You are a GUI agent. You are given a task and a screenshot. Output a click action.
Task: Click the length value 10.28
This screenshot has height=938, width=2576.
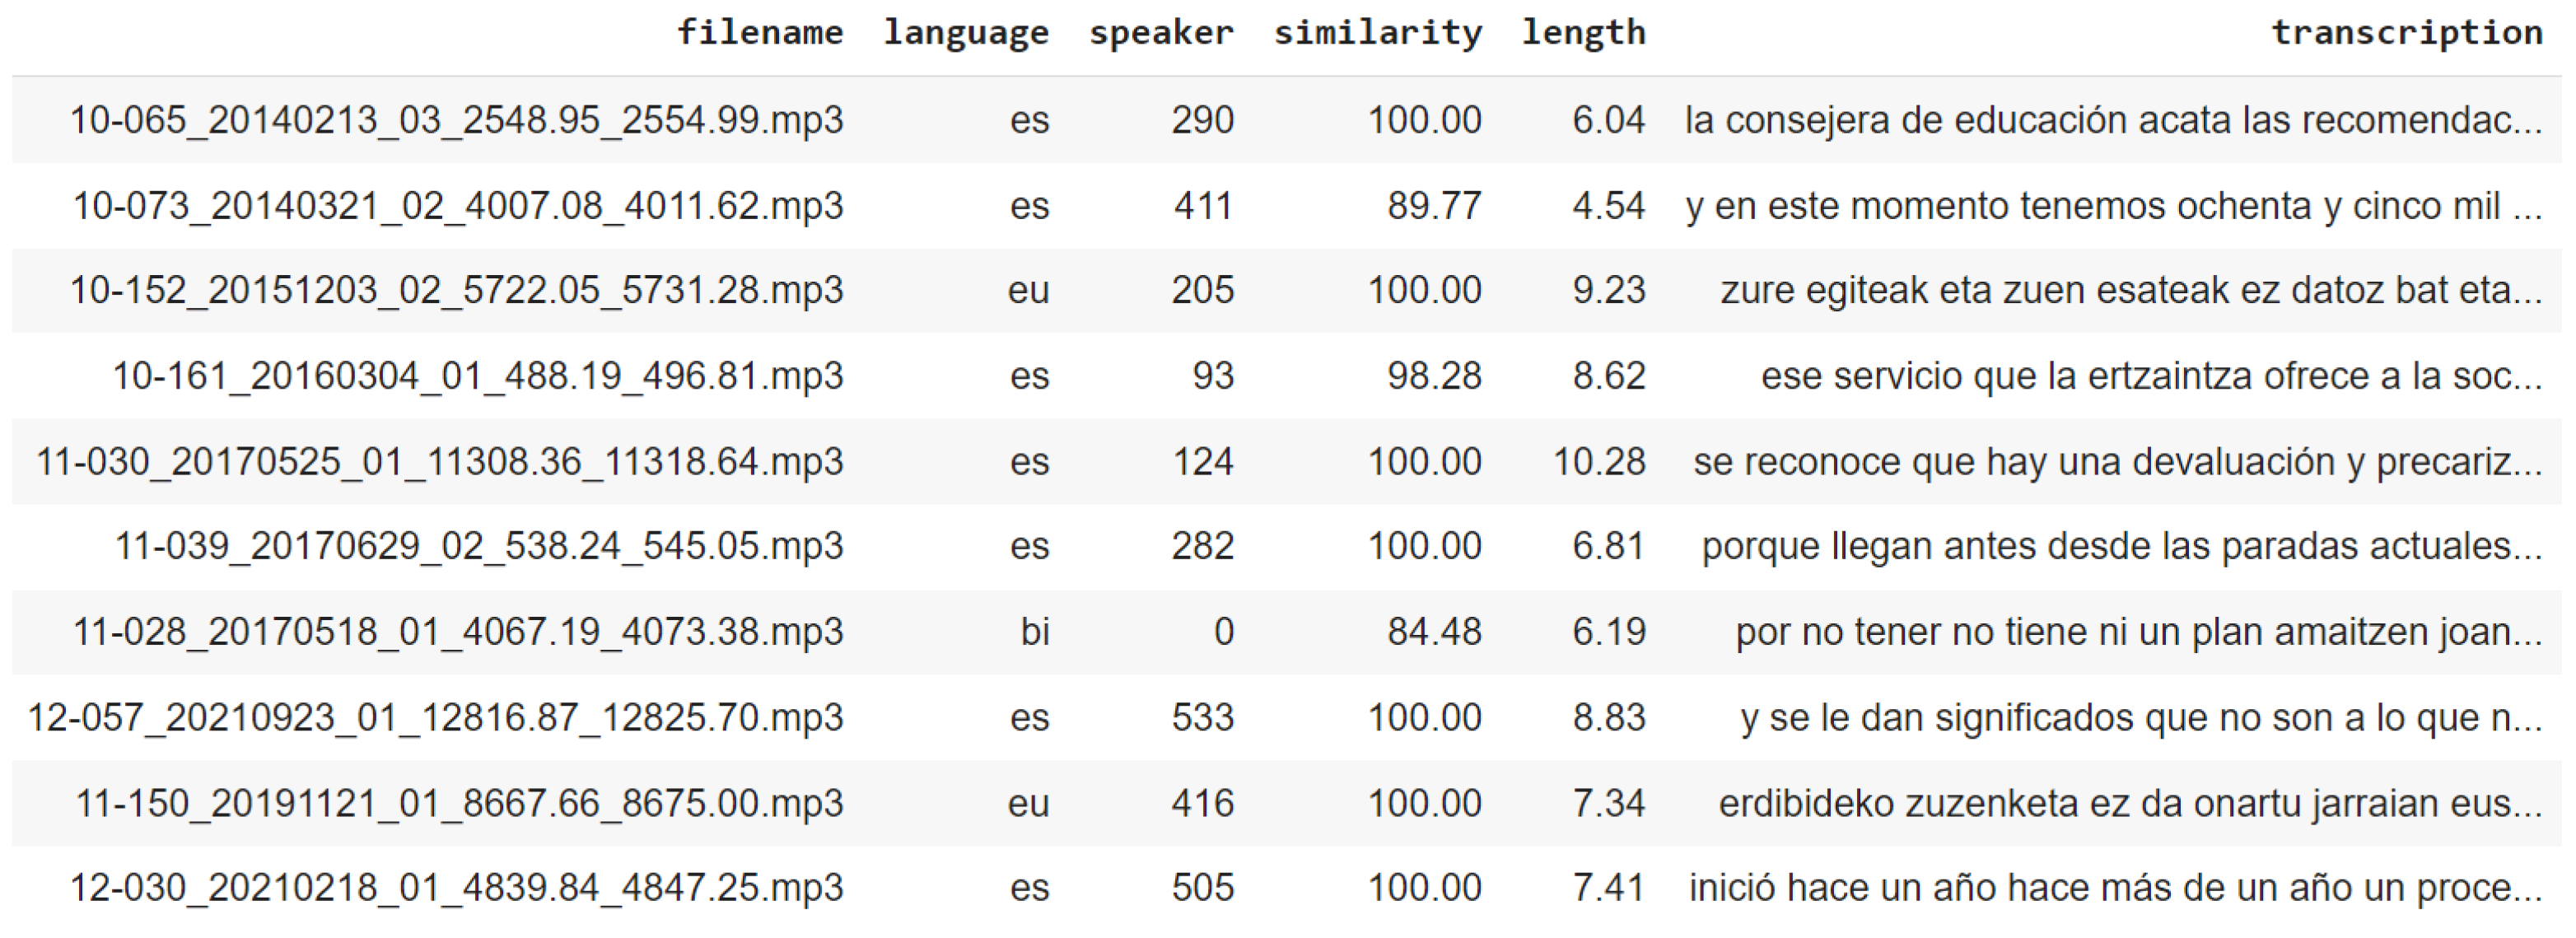point(1598,462)
